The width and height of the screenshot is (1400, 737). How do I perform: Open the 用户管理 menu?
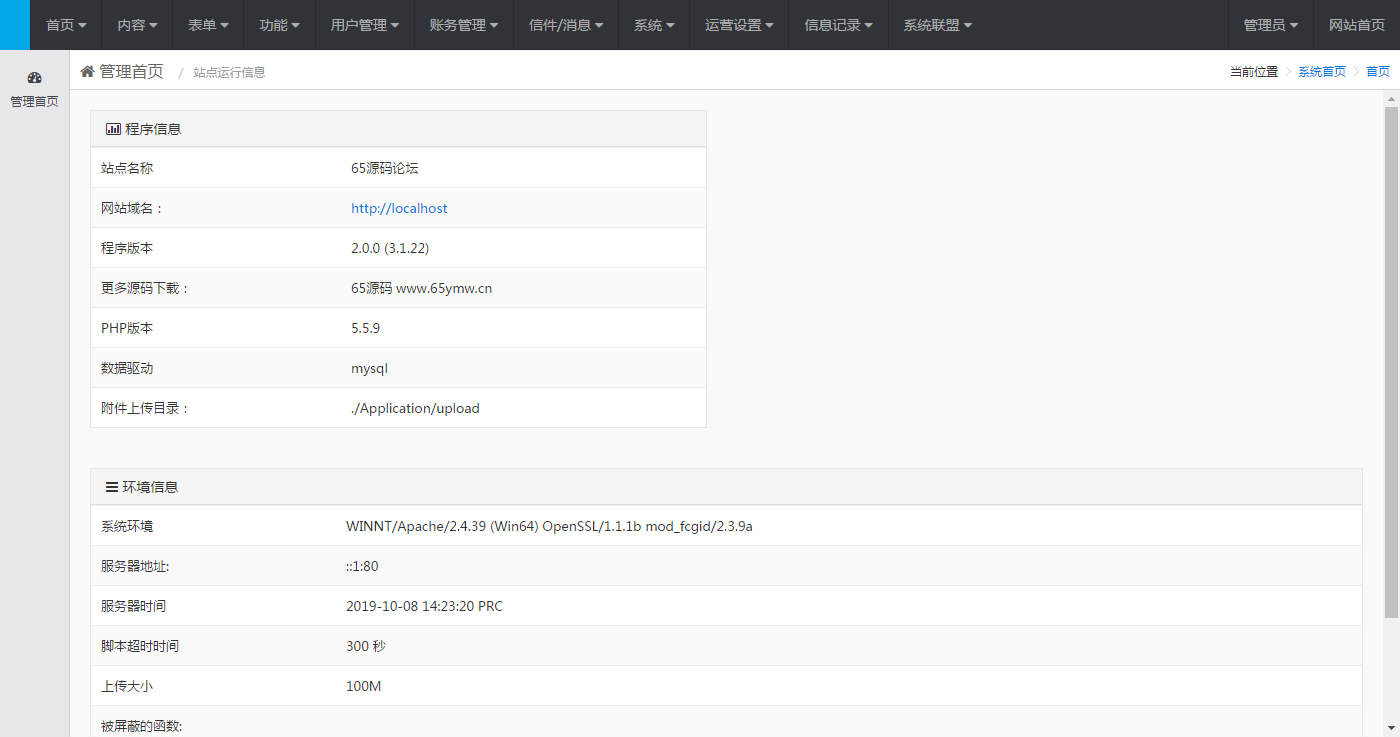[x=365, y=25]
